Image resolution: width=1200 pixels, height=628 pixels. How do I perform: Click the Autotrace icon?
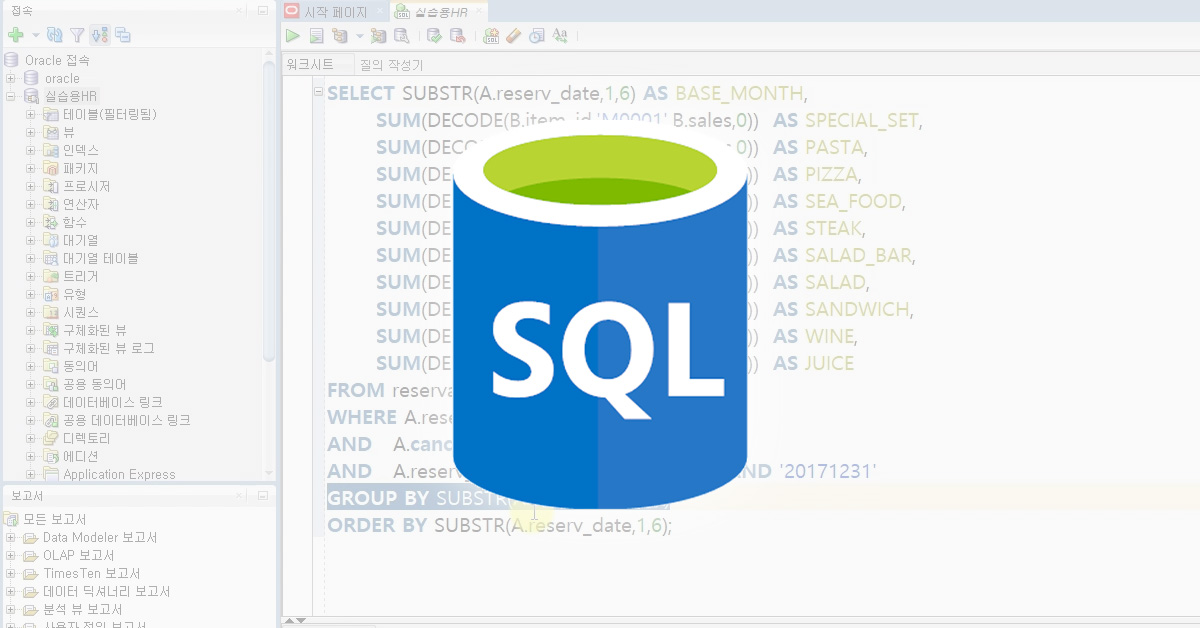point(378,35)
